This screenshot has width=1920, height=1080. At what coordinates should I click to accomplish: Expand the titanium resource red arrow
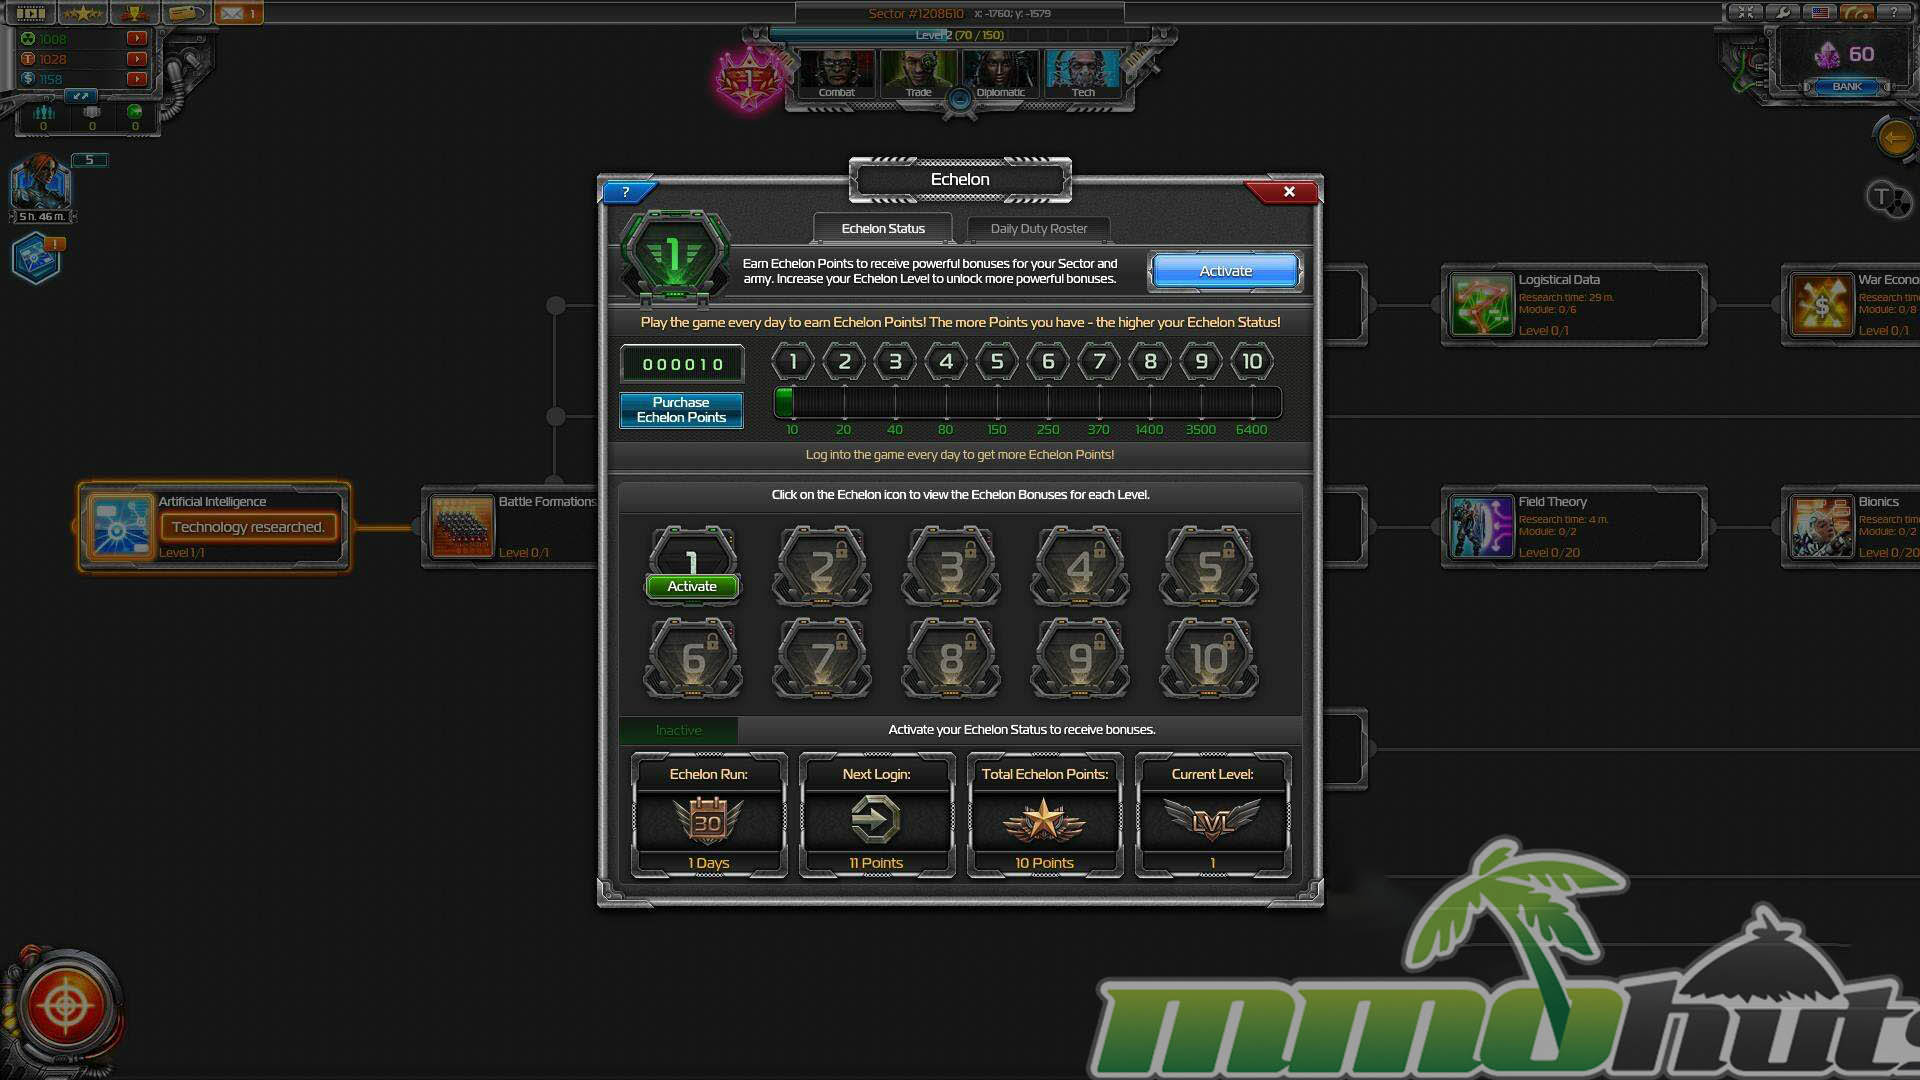[x=137, y=58]
